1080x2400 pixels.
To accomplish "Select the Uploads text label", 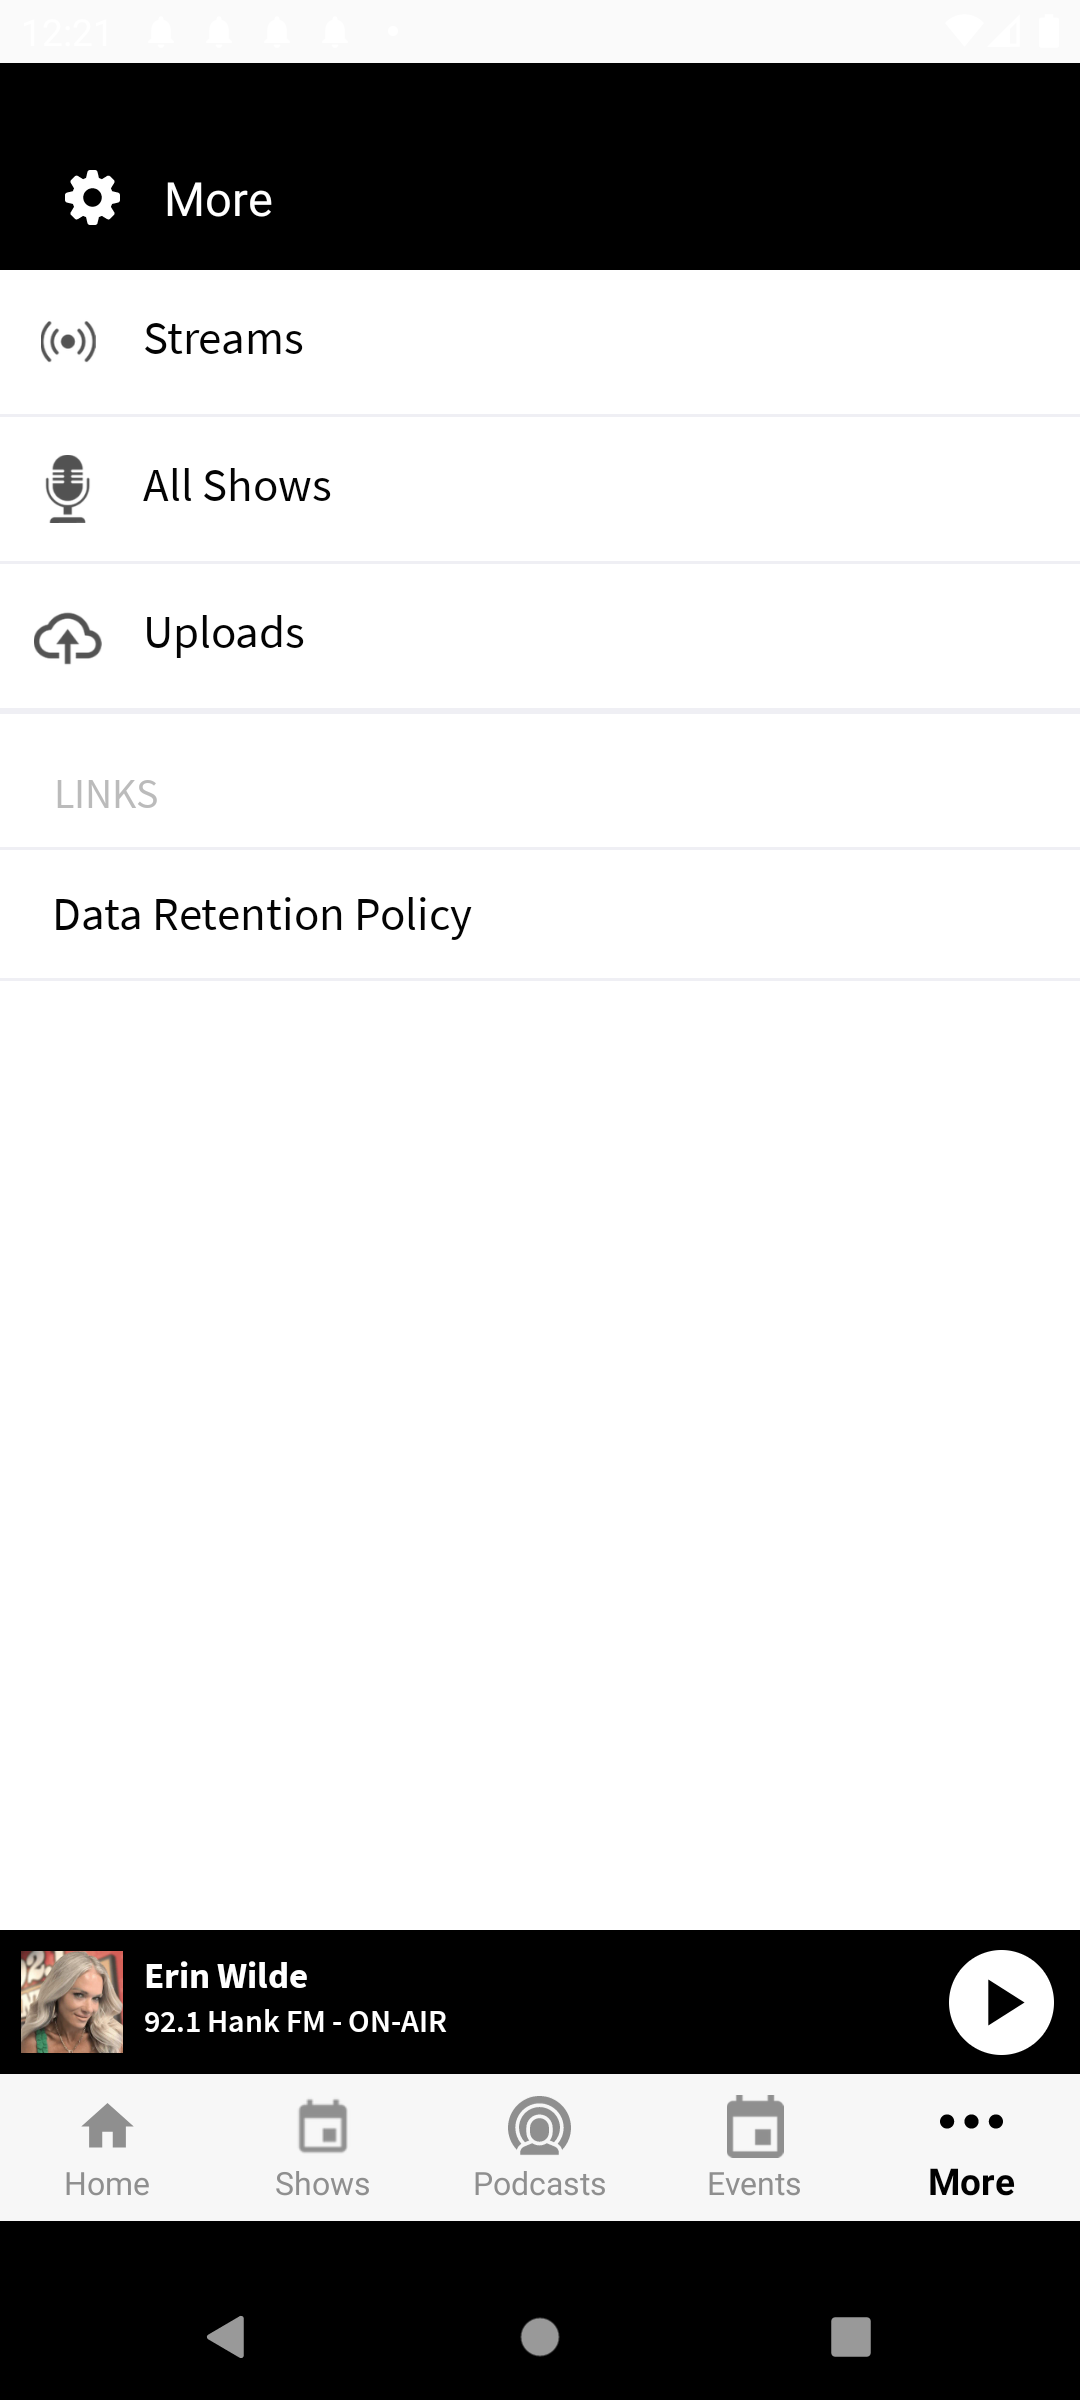I will (224, 633).
